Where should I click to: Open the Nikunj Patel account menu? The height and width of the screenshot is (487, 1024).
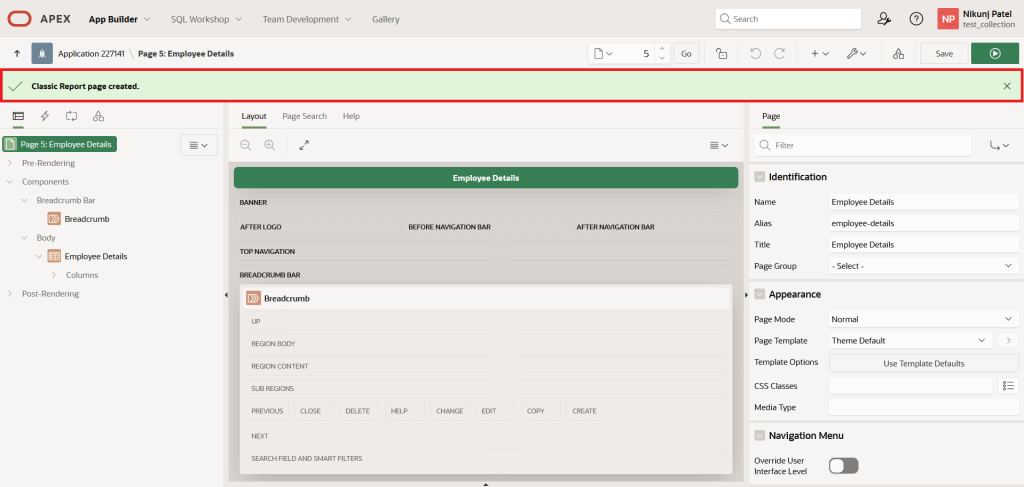pos(978,19)
